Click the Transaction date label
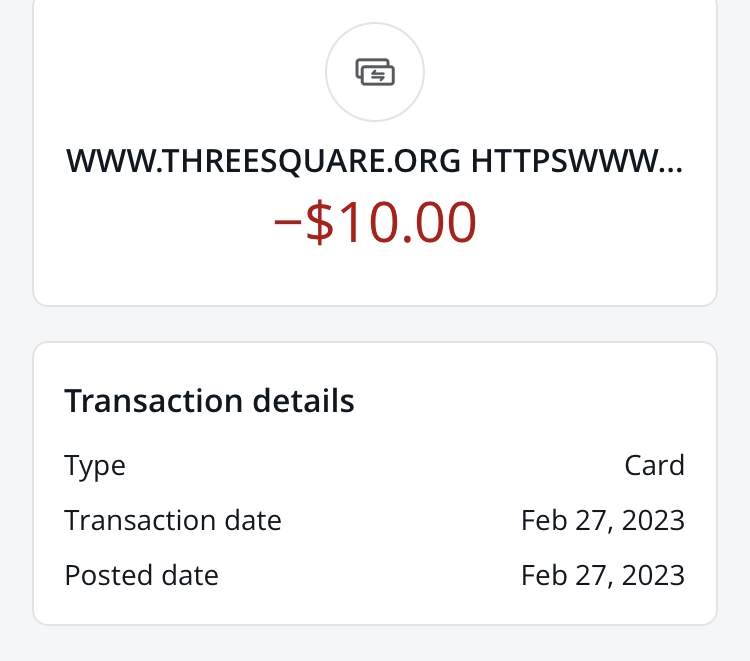750x661 pixels. point(173,520)
